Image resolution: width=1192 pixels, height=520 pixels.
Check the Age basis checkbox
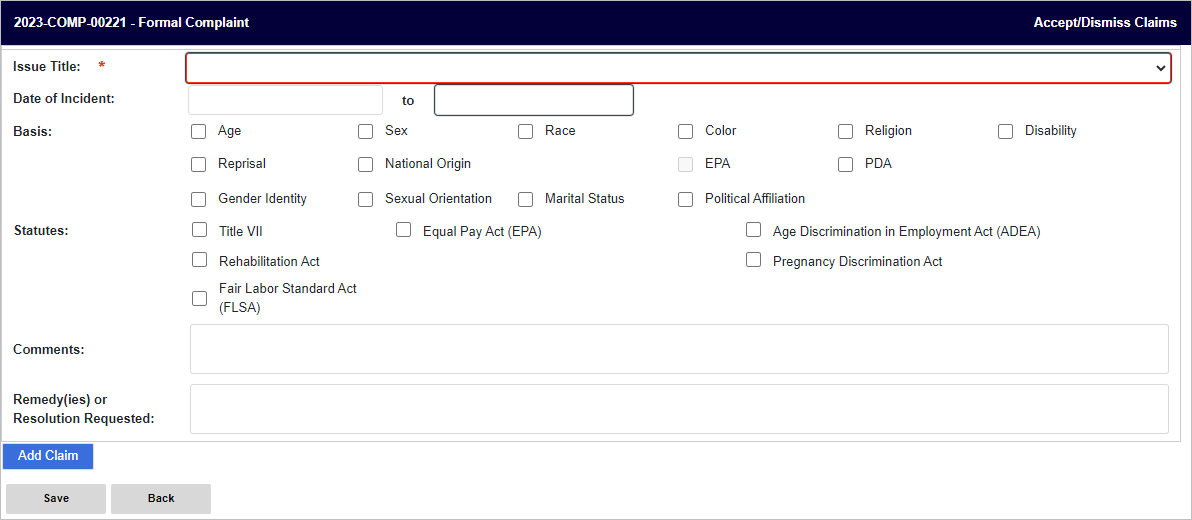tap(198, 132)
